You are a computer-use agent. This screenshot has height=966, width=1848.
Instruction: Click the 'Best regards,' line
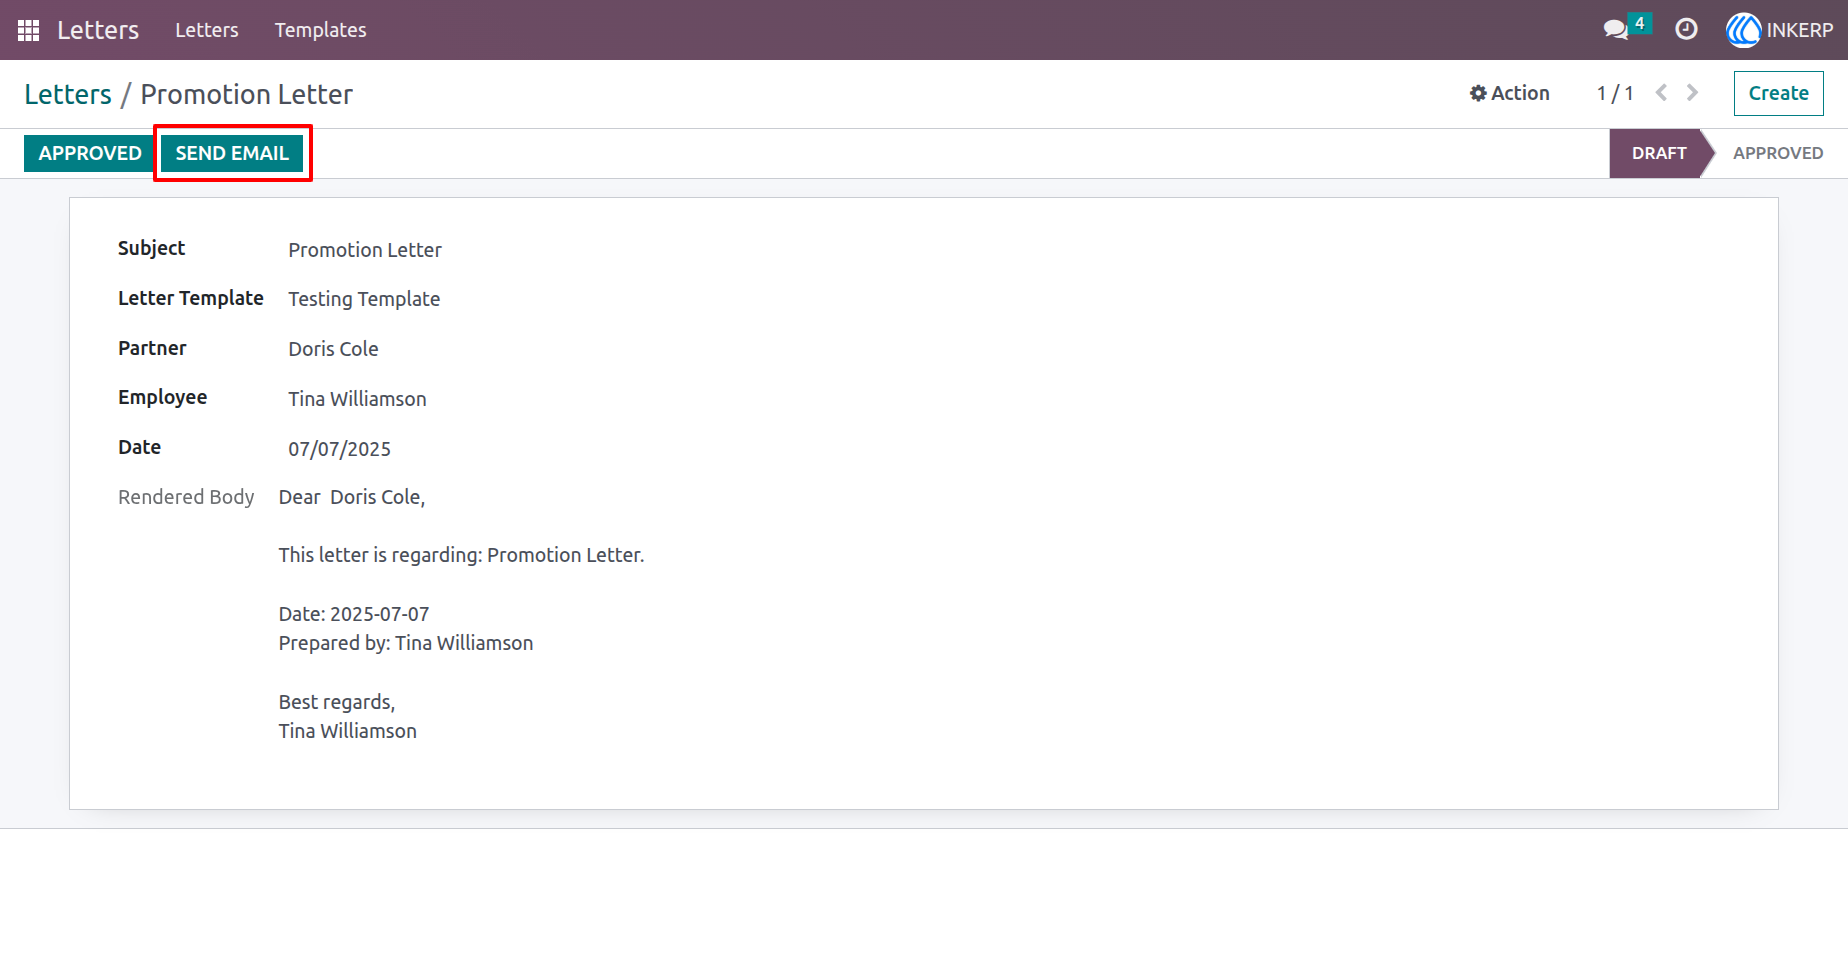click(337, 702)
